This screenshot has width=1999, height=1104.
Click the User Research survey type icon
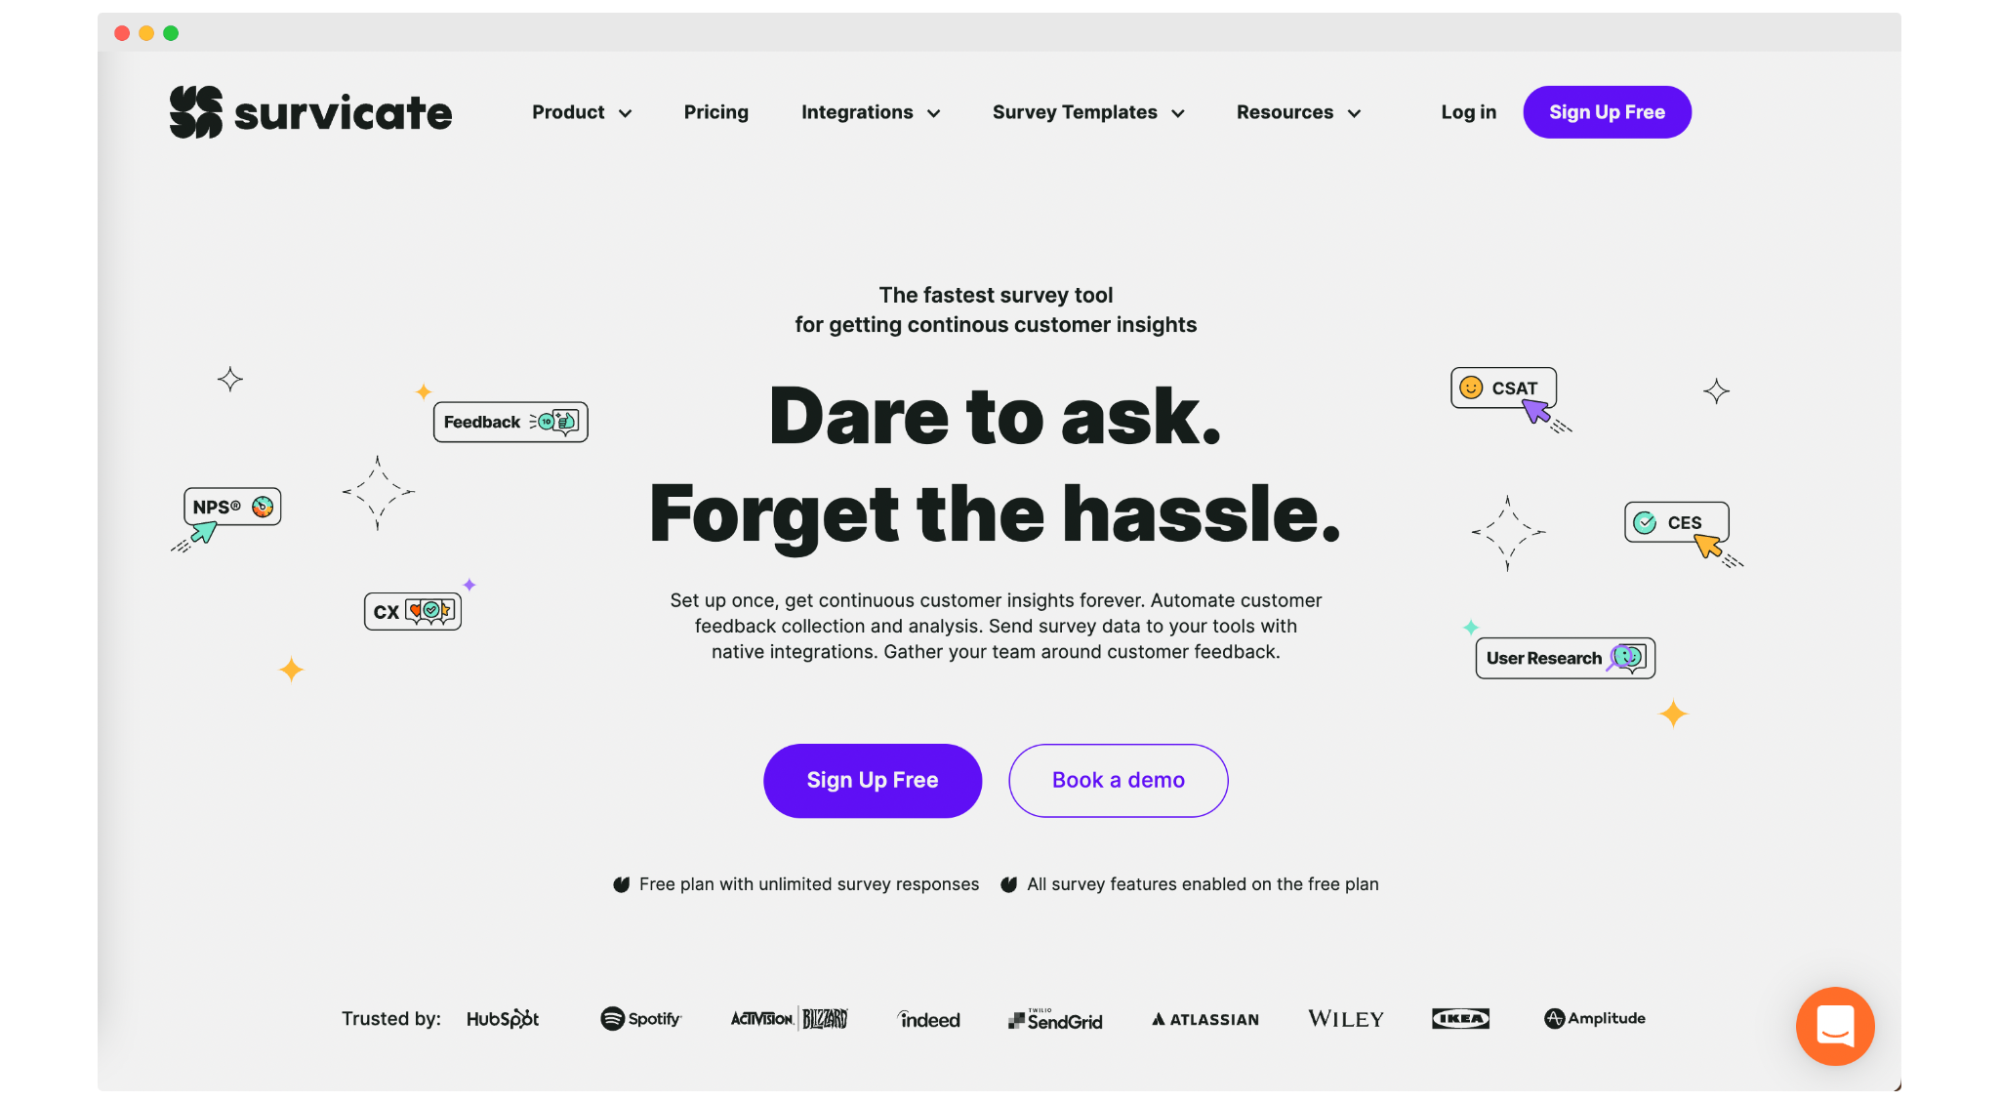point(1565,657)
